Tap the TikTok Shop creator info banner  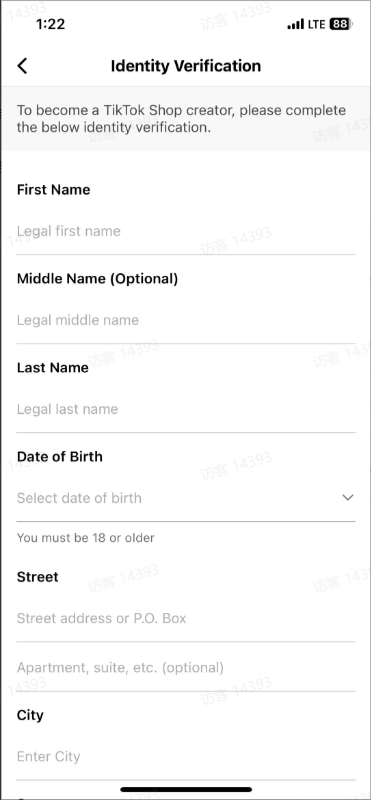[186, 119]
